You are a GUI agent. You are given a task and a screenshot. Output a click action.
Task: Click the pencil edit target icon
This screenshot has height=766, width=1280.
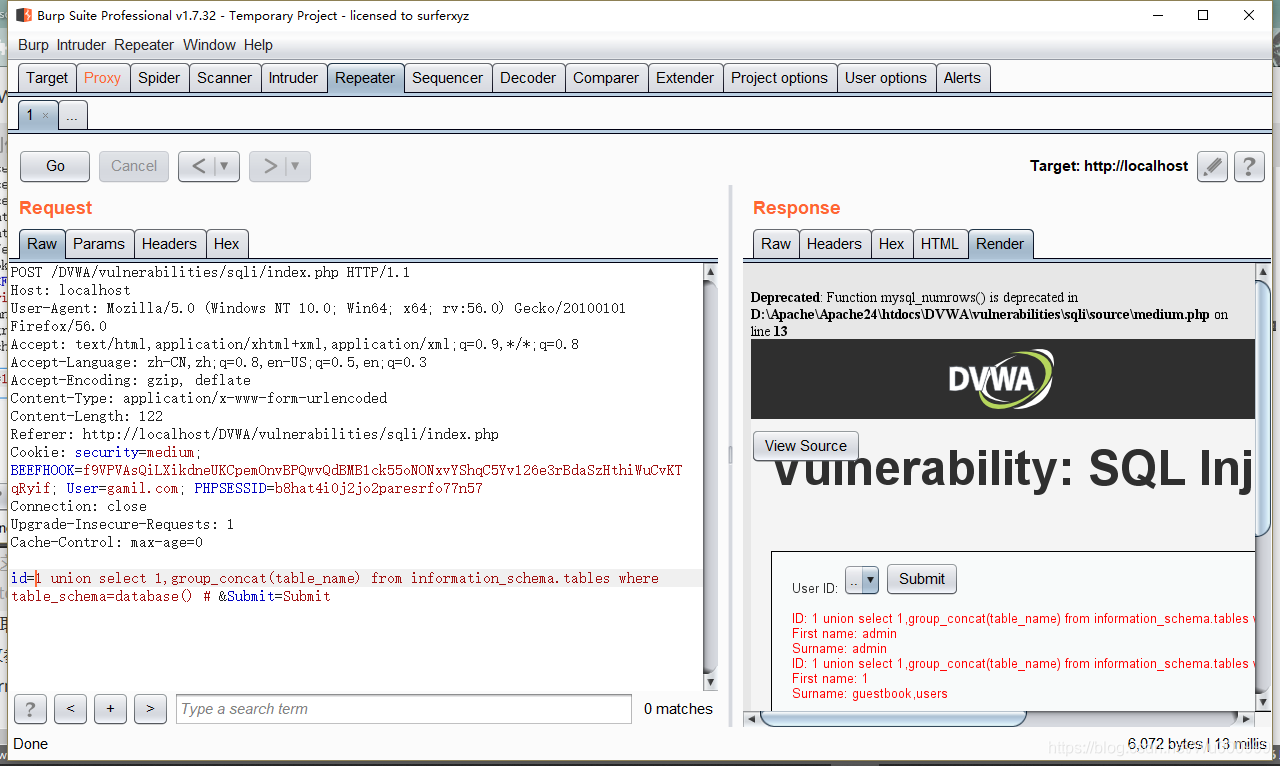pyautogui.click(x=1212, y=166)
